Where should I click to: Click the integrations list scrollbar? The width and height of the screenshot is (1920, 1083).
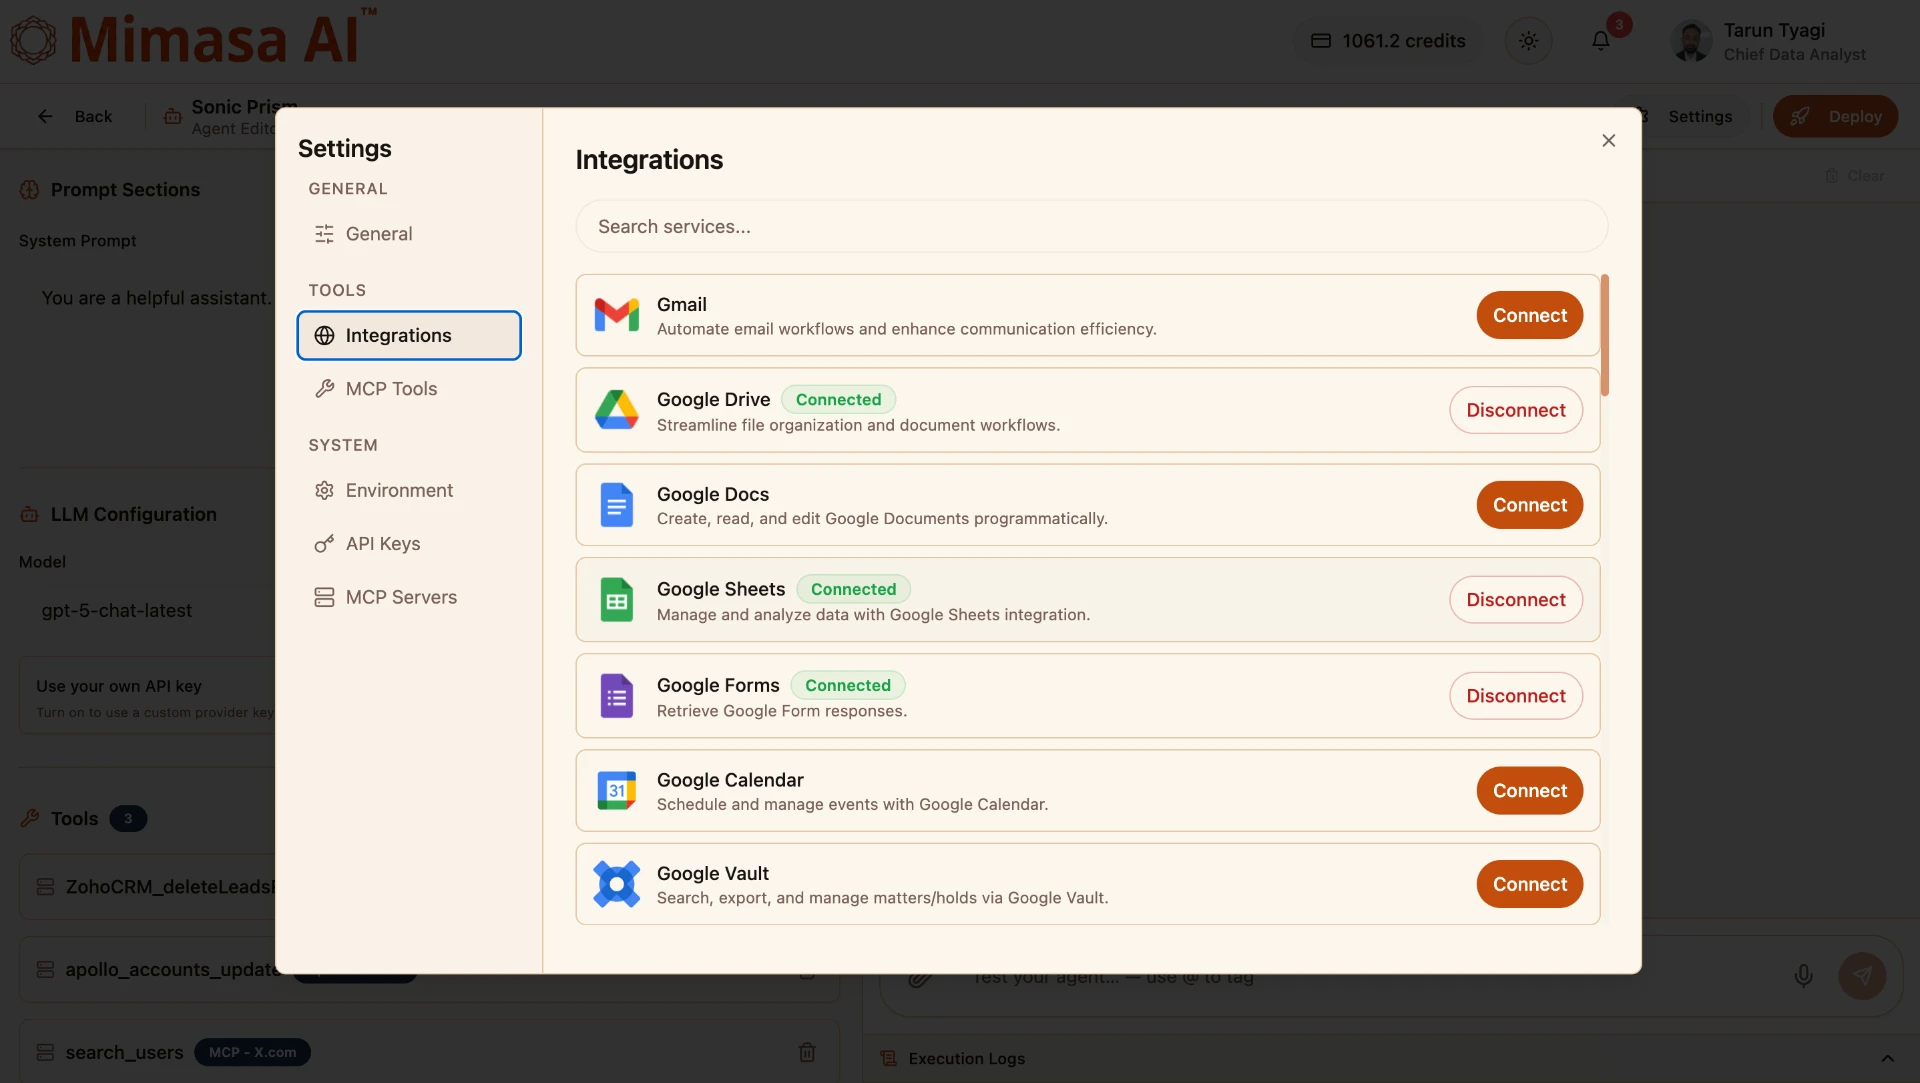tap(1604, 335)
